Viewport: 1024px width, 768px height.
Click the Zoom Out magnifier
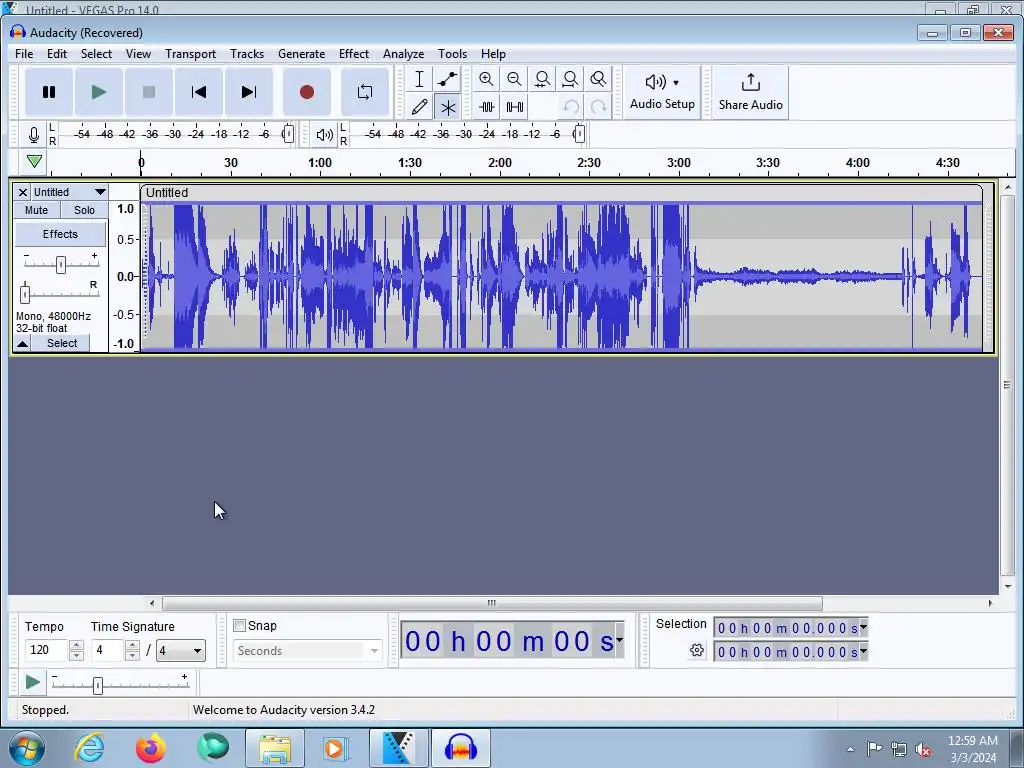(514, 80)
